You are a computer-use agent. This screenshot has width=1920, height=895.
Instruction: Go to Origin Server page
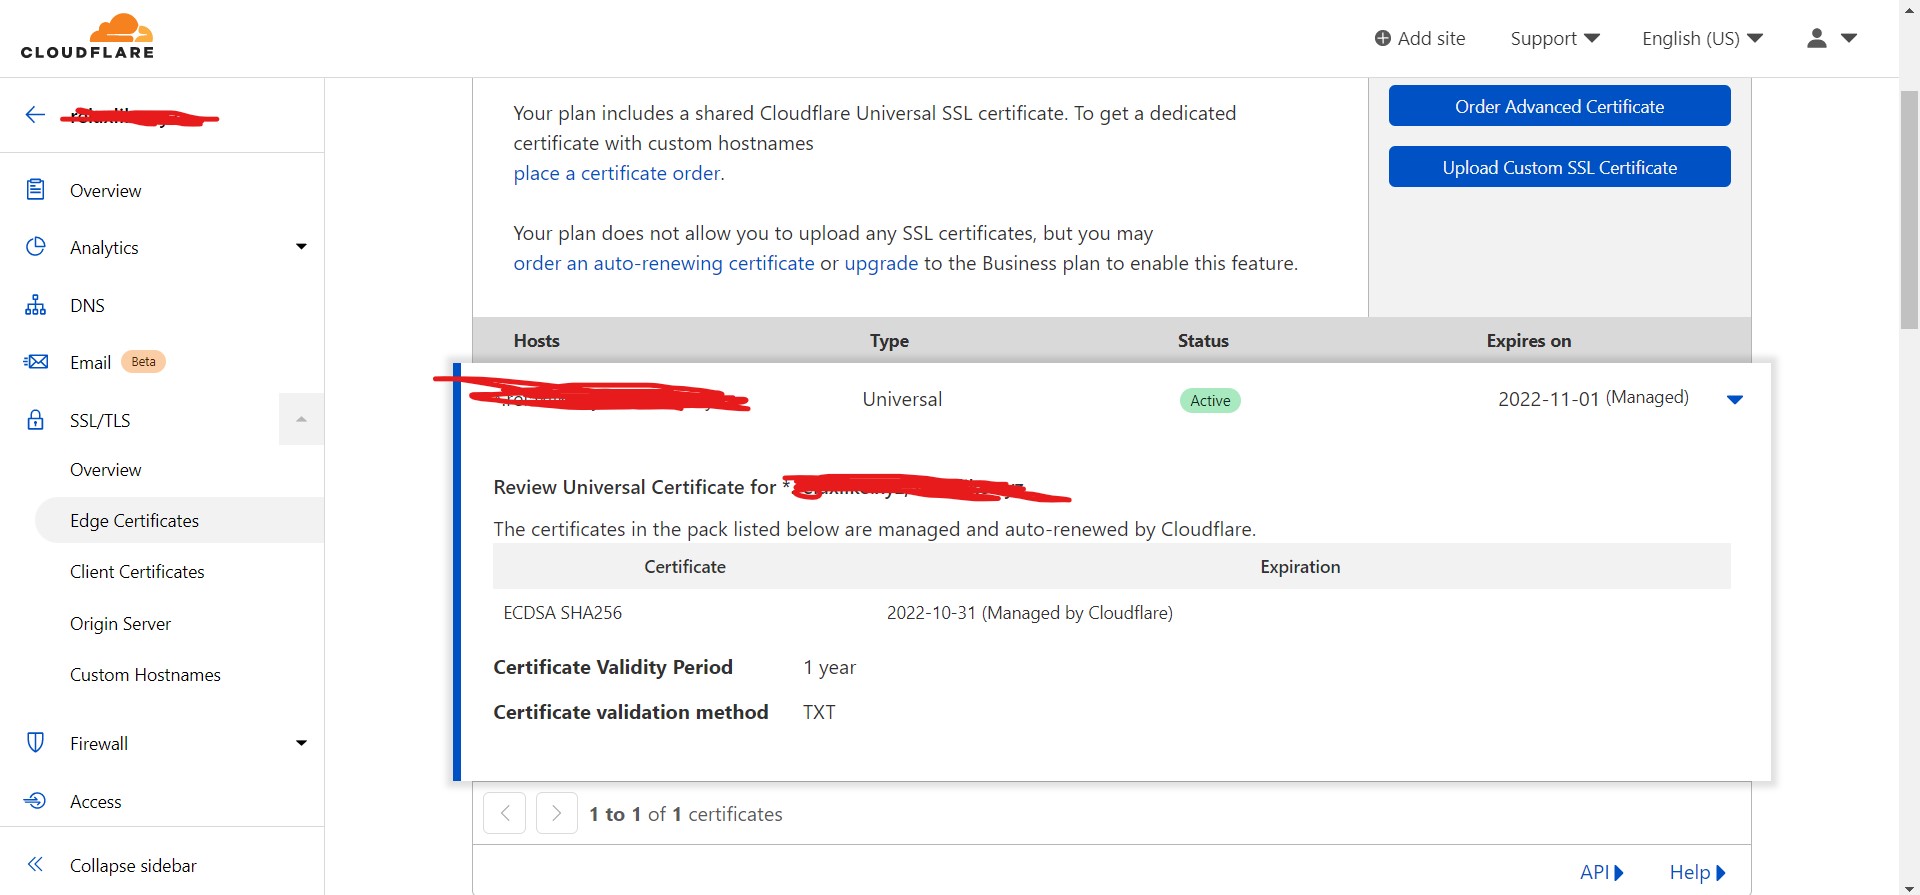click(120, 624)
